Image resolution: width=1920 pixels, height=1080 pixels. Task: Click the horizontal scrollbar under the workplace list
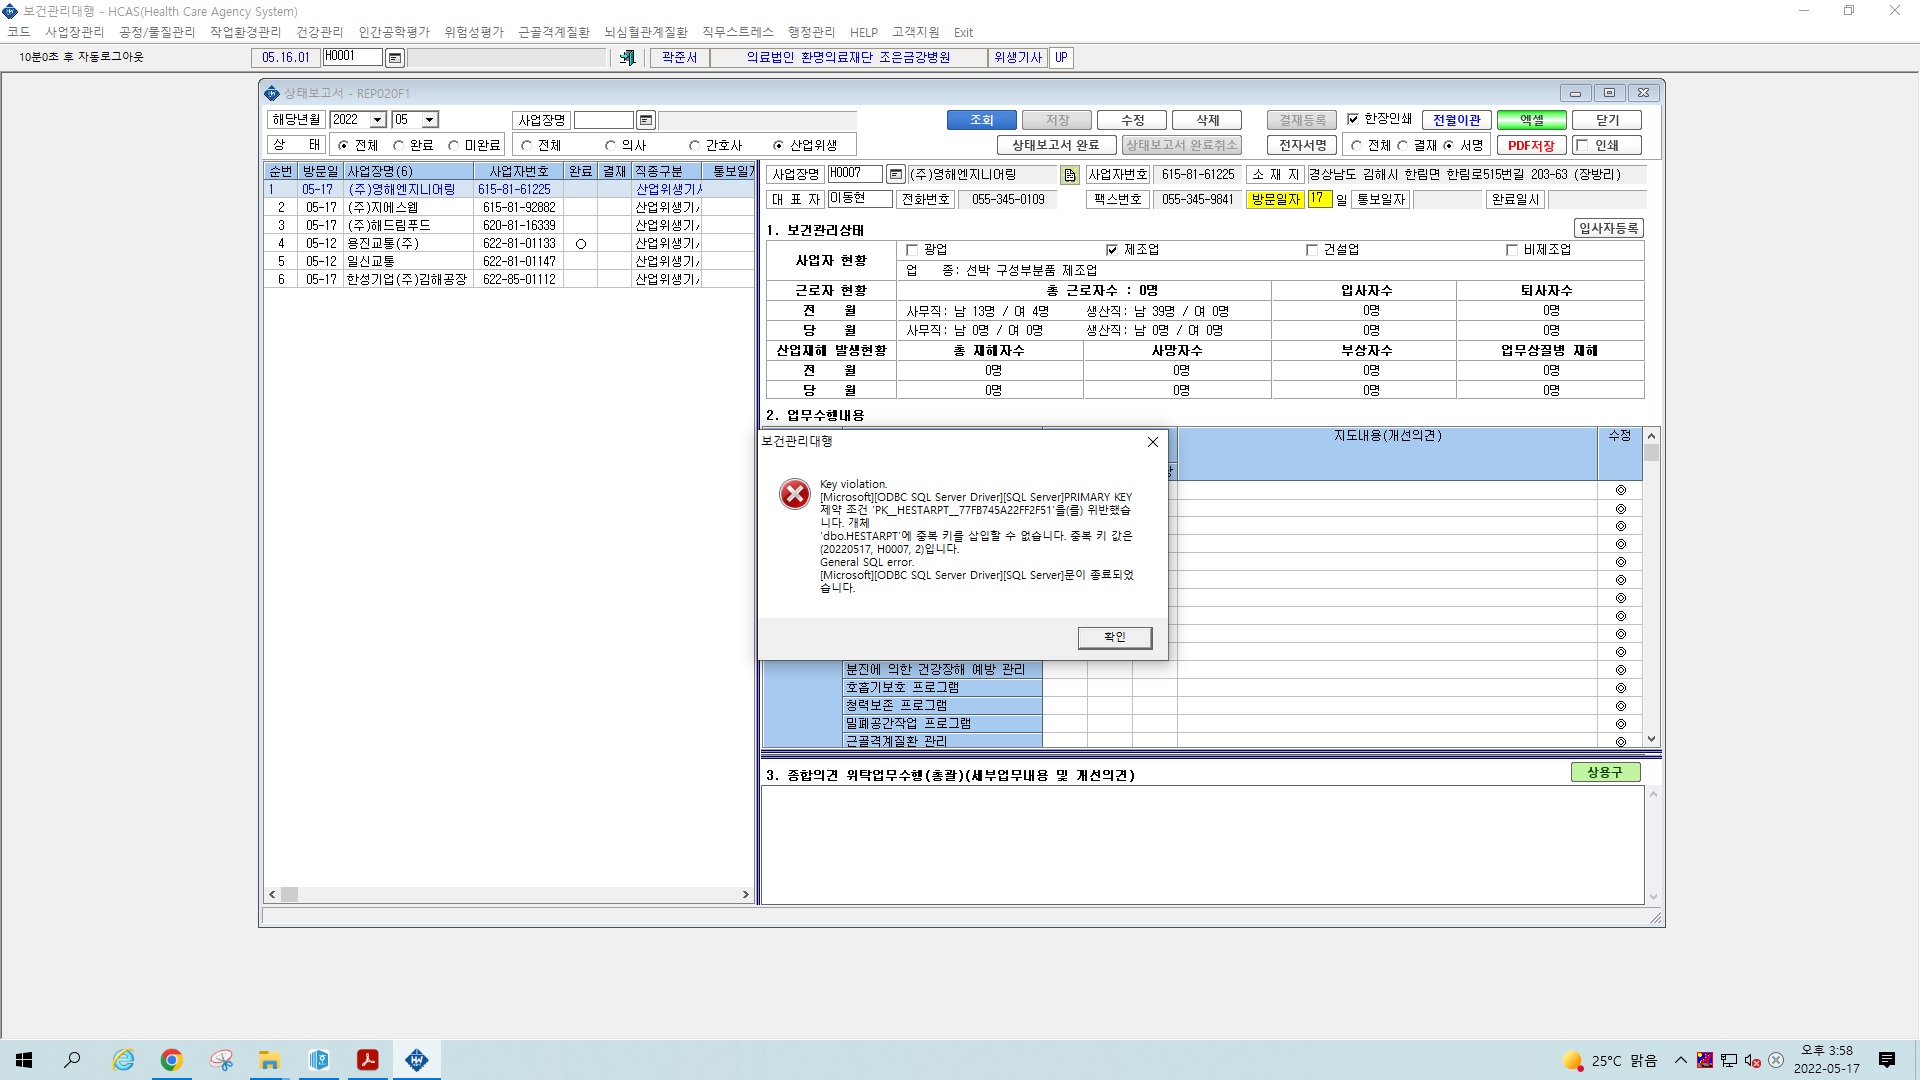508,895
